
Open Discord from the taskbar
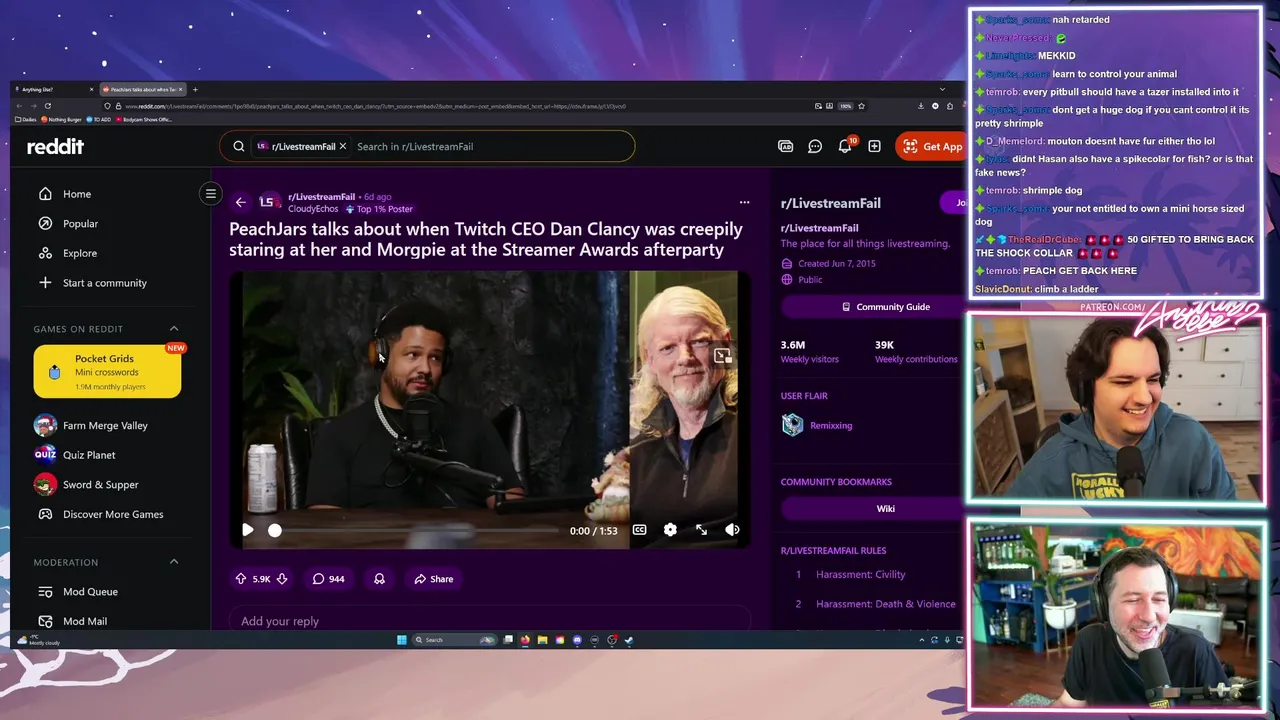point(577,640)
